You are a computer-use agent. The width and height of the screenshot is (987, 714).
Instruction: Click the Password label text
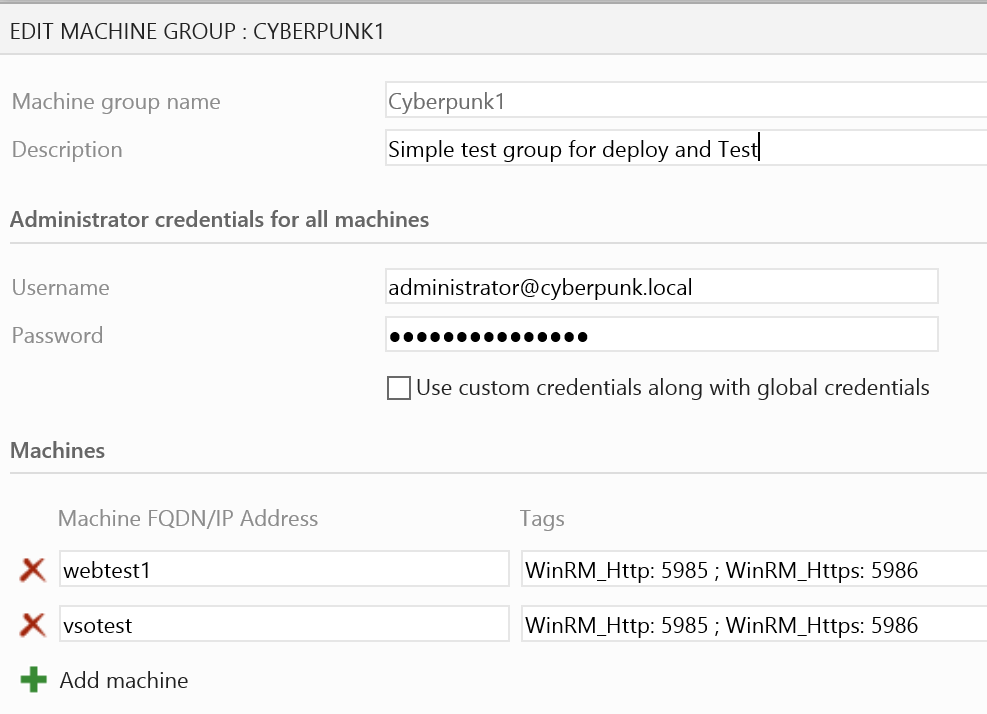click(57, 336)
